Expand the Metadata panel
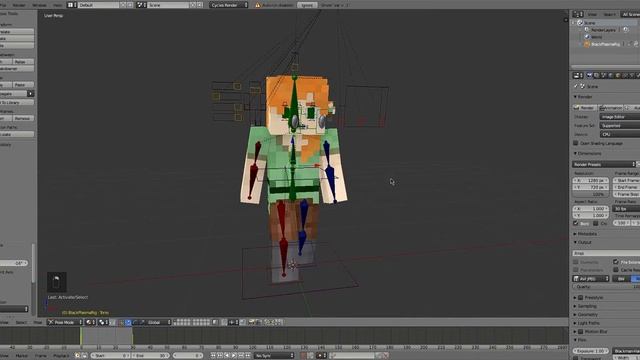 click(586, 234)
